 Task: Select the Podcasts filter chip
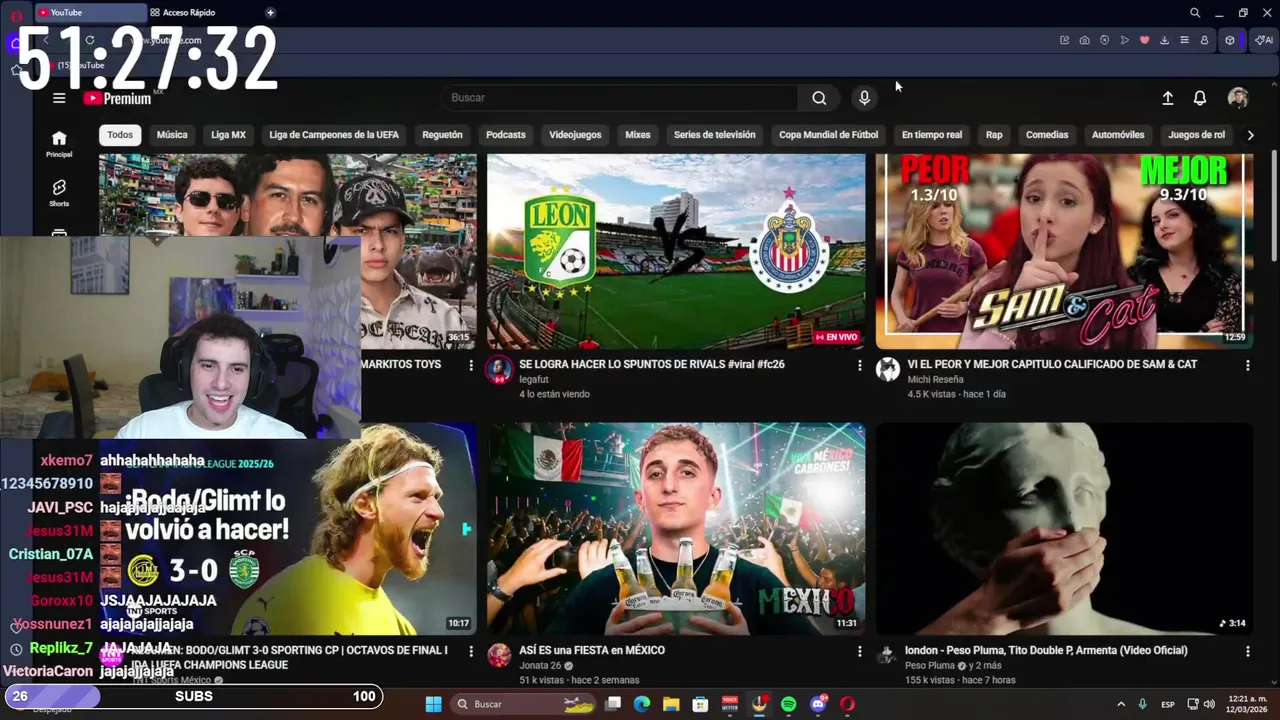(506, 135)
